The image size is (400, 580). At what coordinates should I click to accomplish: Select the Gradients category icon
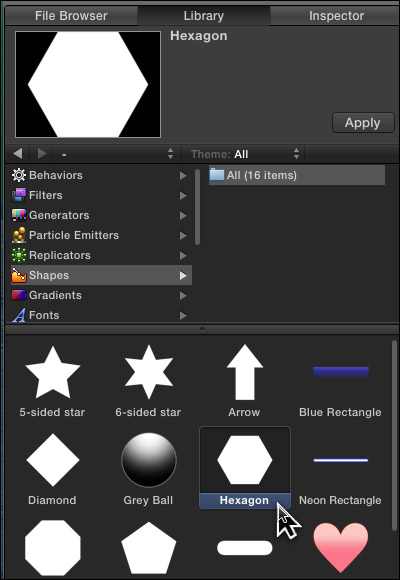click(19, 295)
